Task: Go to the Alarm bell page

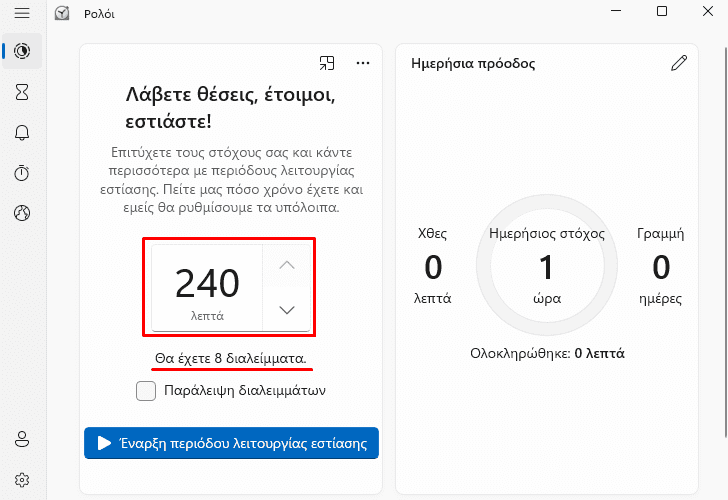Action: (22, 133)
